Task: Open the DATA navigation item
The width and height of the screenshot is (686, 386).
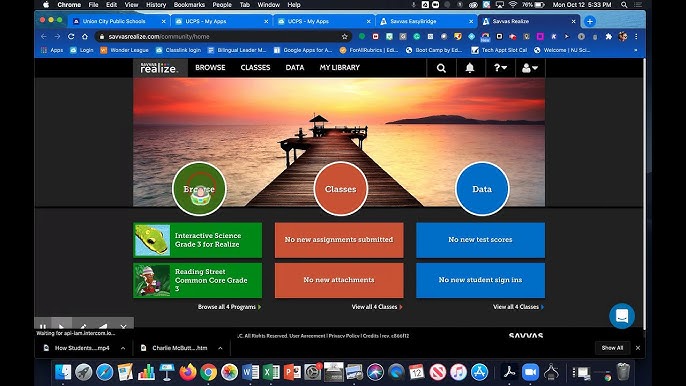Action: [295, 68]
